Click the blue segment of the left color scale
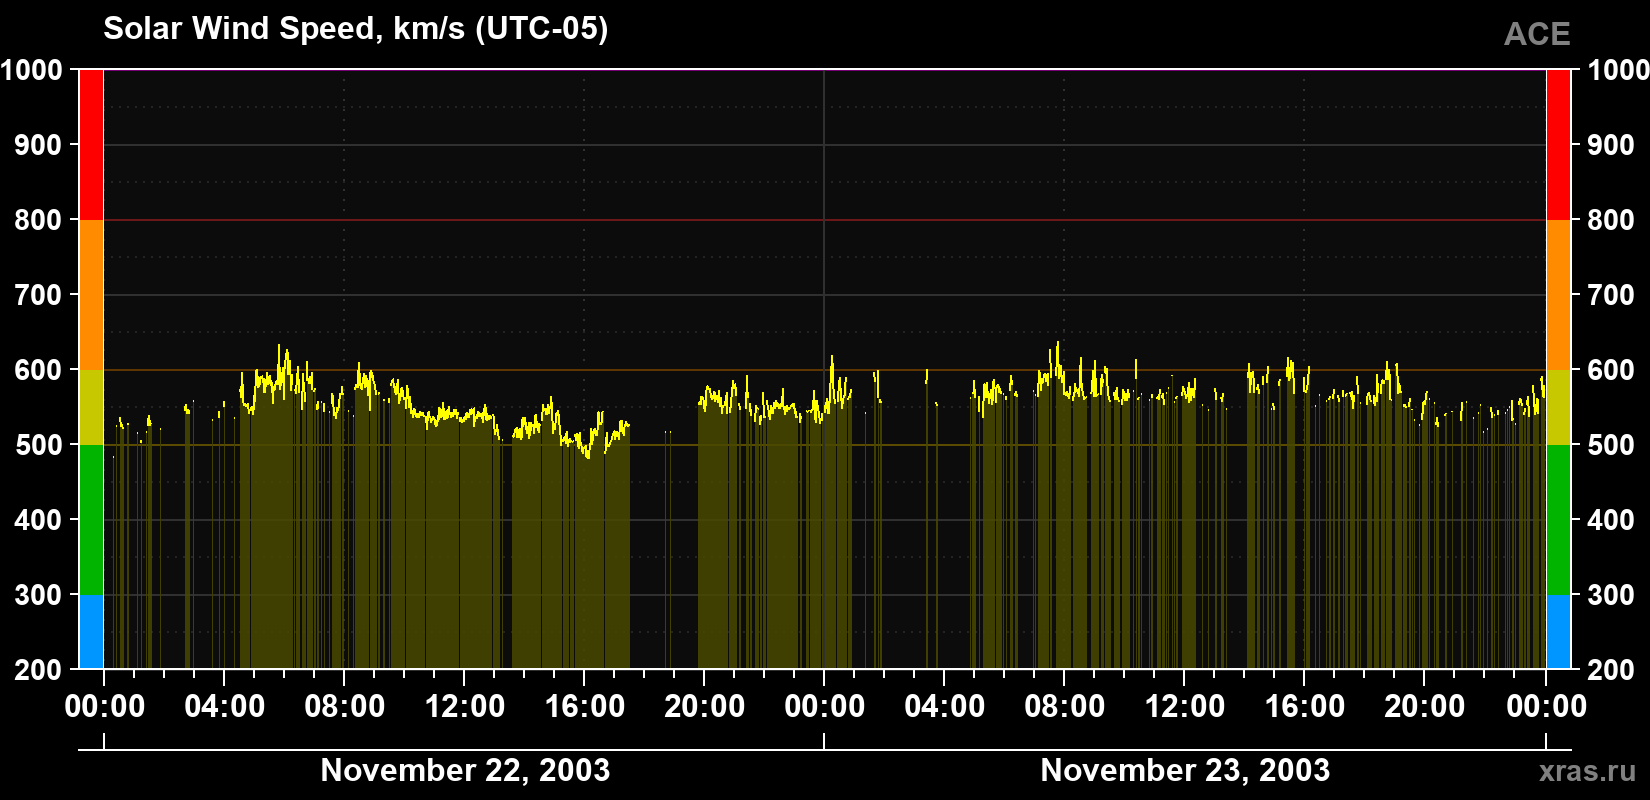The image size is (1650, 800). coord(91,632)
